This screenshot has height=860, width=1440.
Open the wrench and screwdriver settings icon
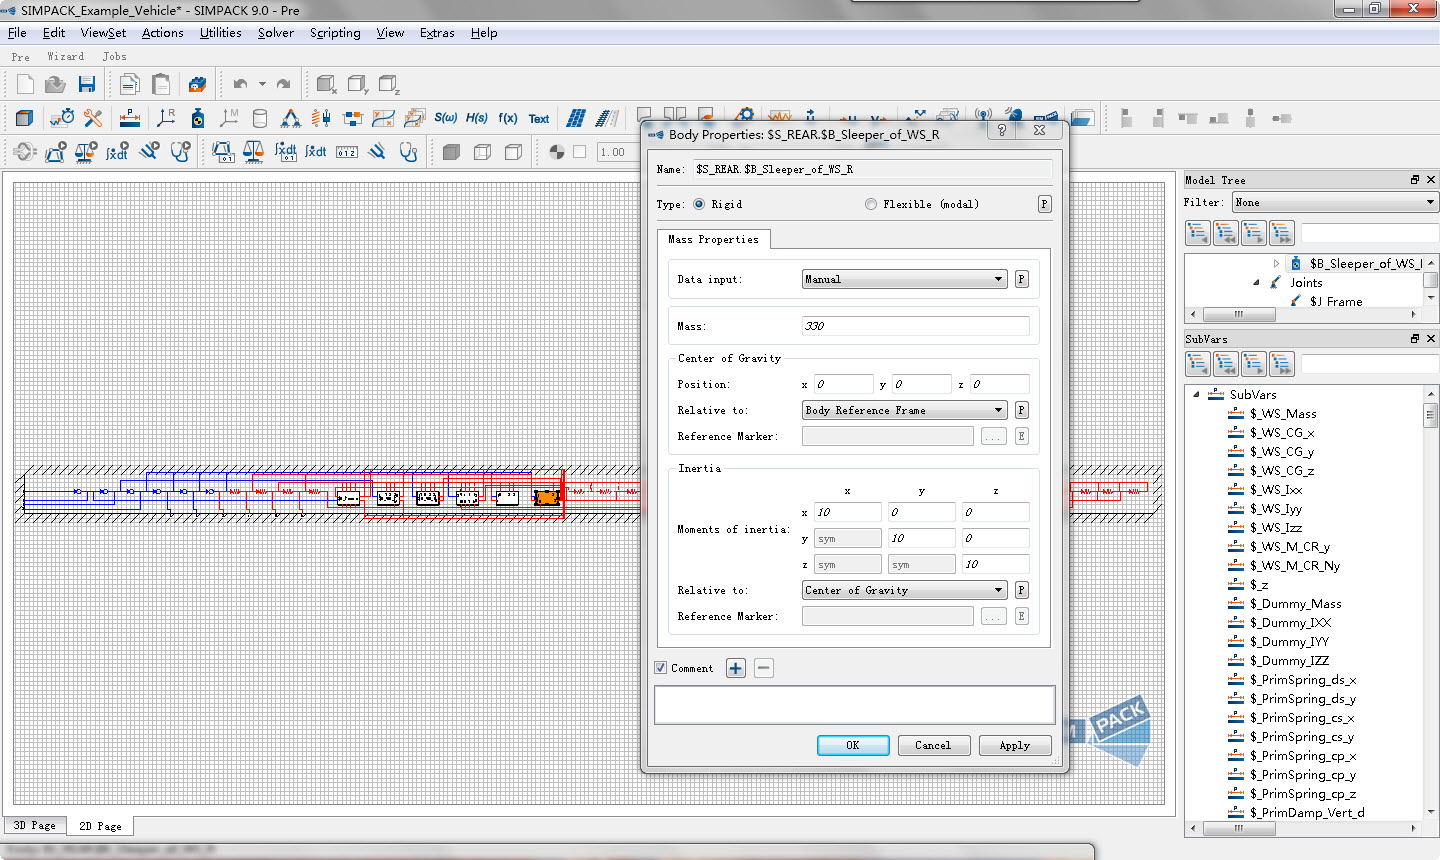coord(93,118)
